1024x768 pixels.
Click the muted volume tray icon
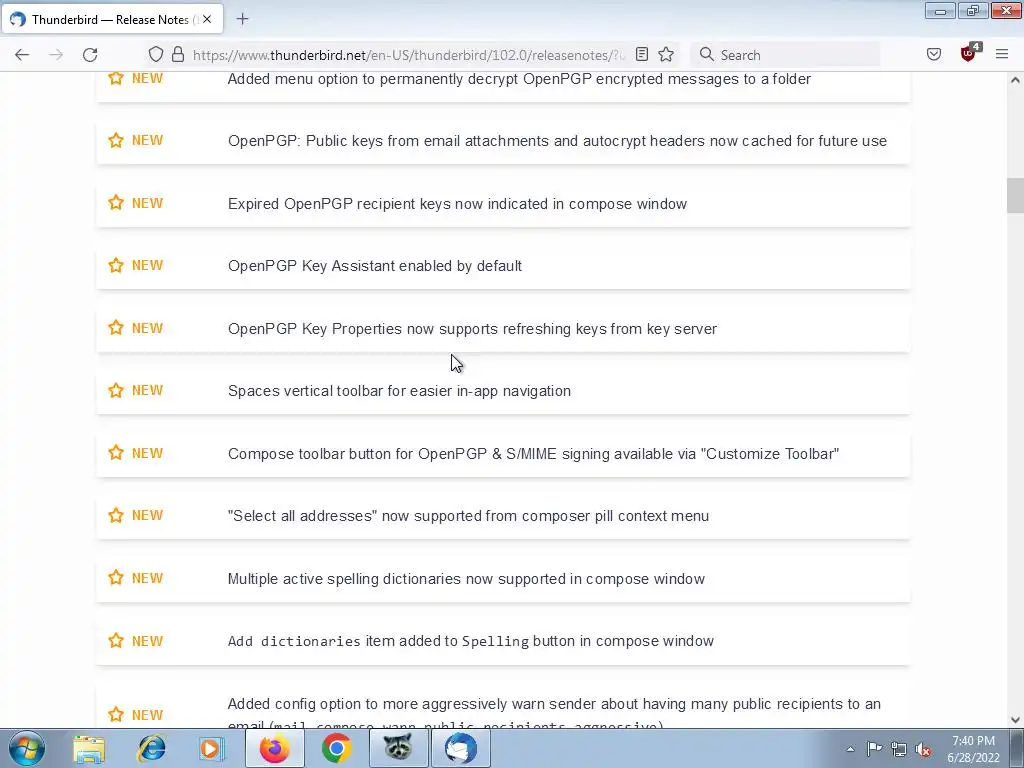pyautogui.click(x=923, y=749)
